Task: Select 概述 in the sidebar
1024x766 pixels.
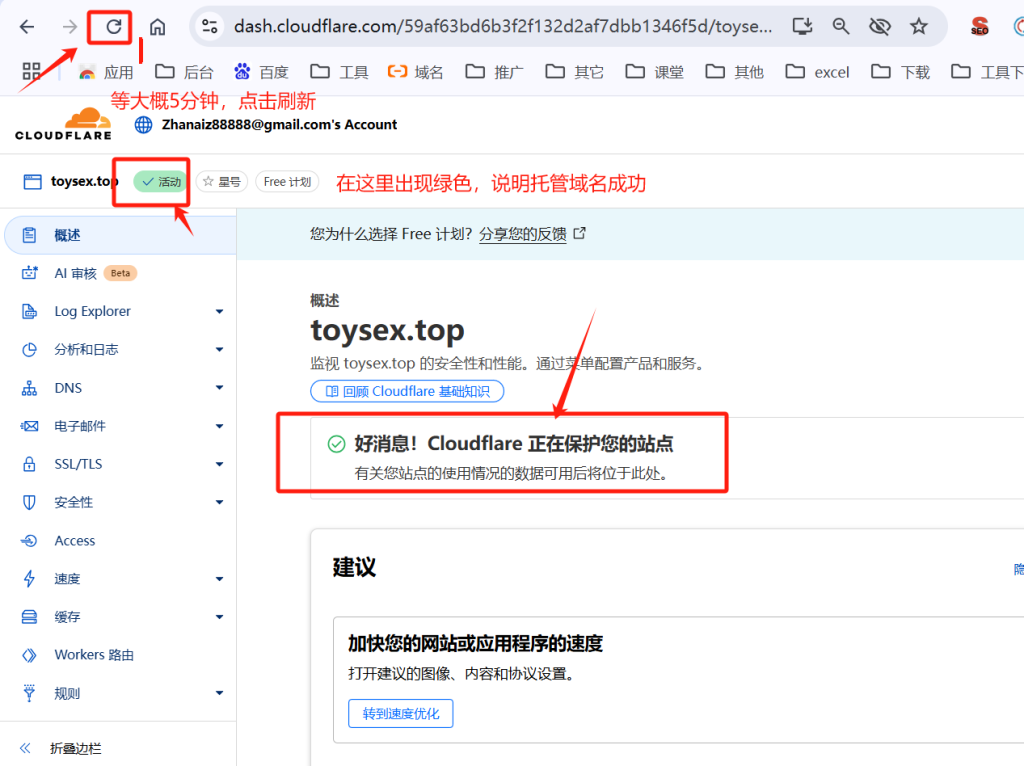Action: click(x=121, y=235)
